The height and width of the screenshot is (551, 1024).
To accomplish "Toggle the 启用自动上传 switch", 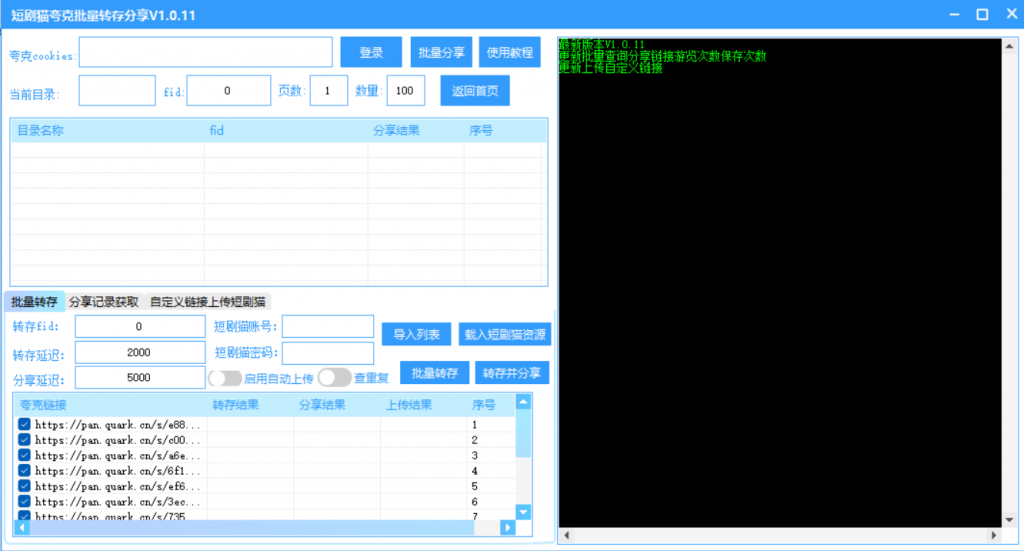I will (225, 378).
